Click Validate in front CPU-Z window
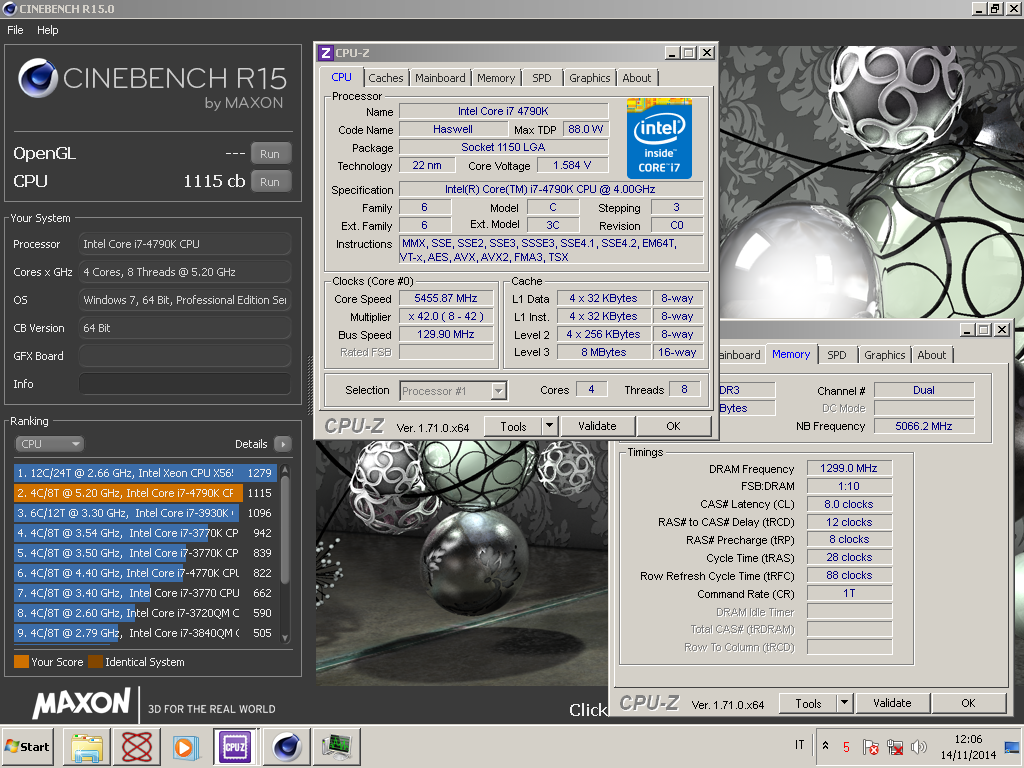The width and height of the screenshot is (1024, 768). 597,426
